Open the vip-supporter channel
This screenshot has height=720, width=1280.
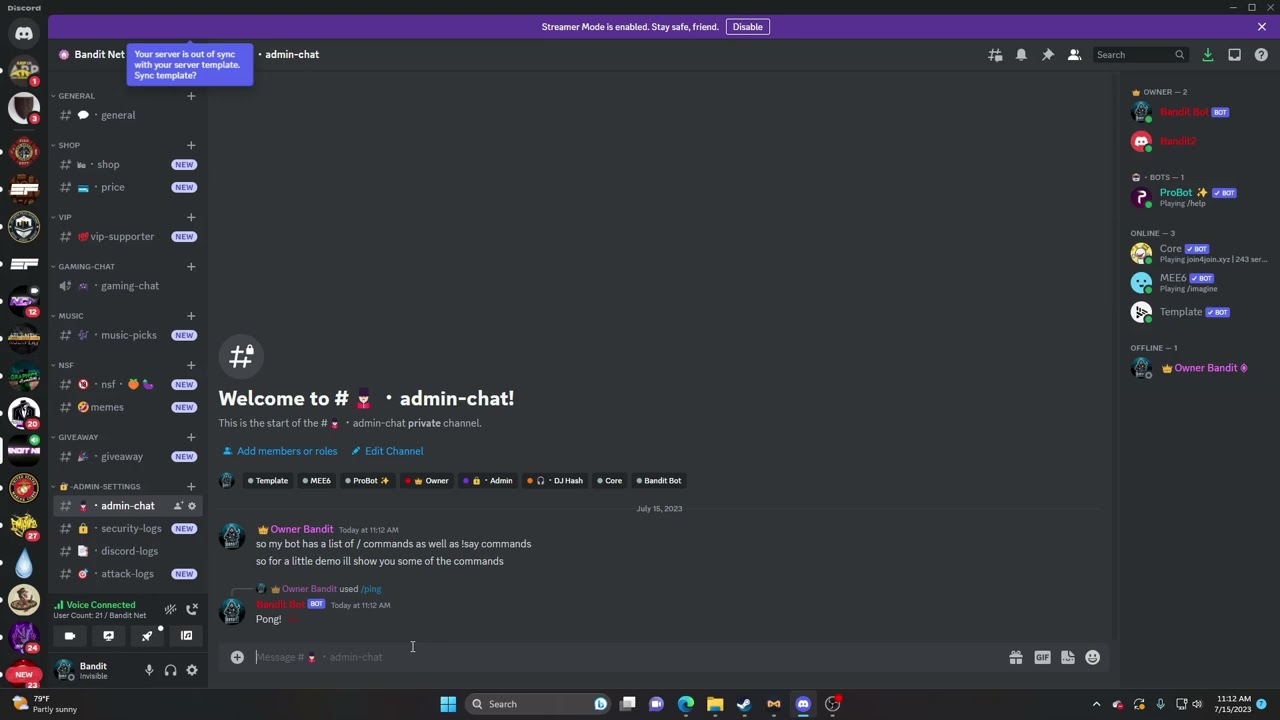coord(128,237)
